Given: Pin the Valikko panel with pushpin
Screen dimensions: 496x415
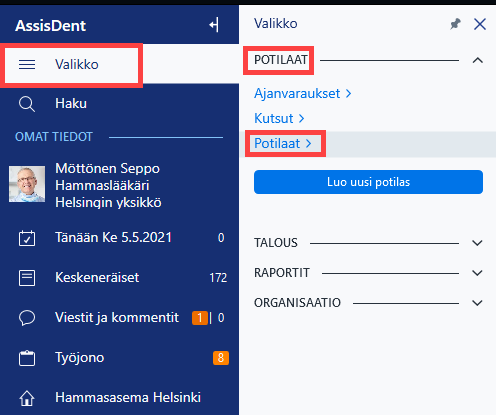Looking at the screenshot, I should coord(455,24).
